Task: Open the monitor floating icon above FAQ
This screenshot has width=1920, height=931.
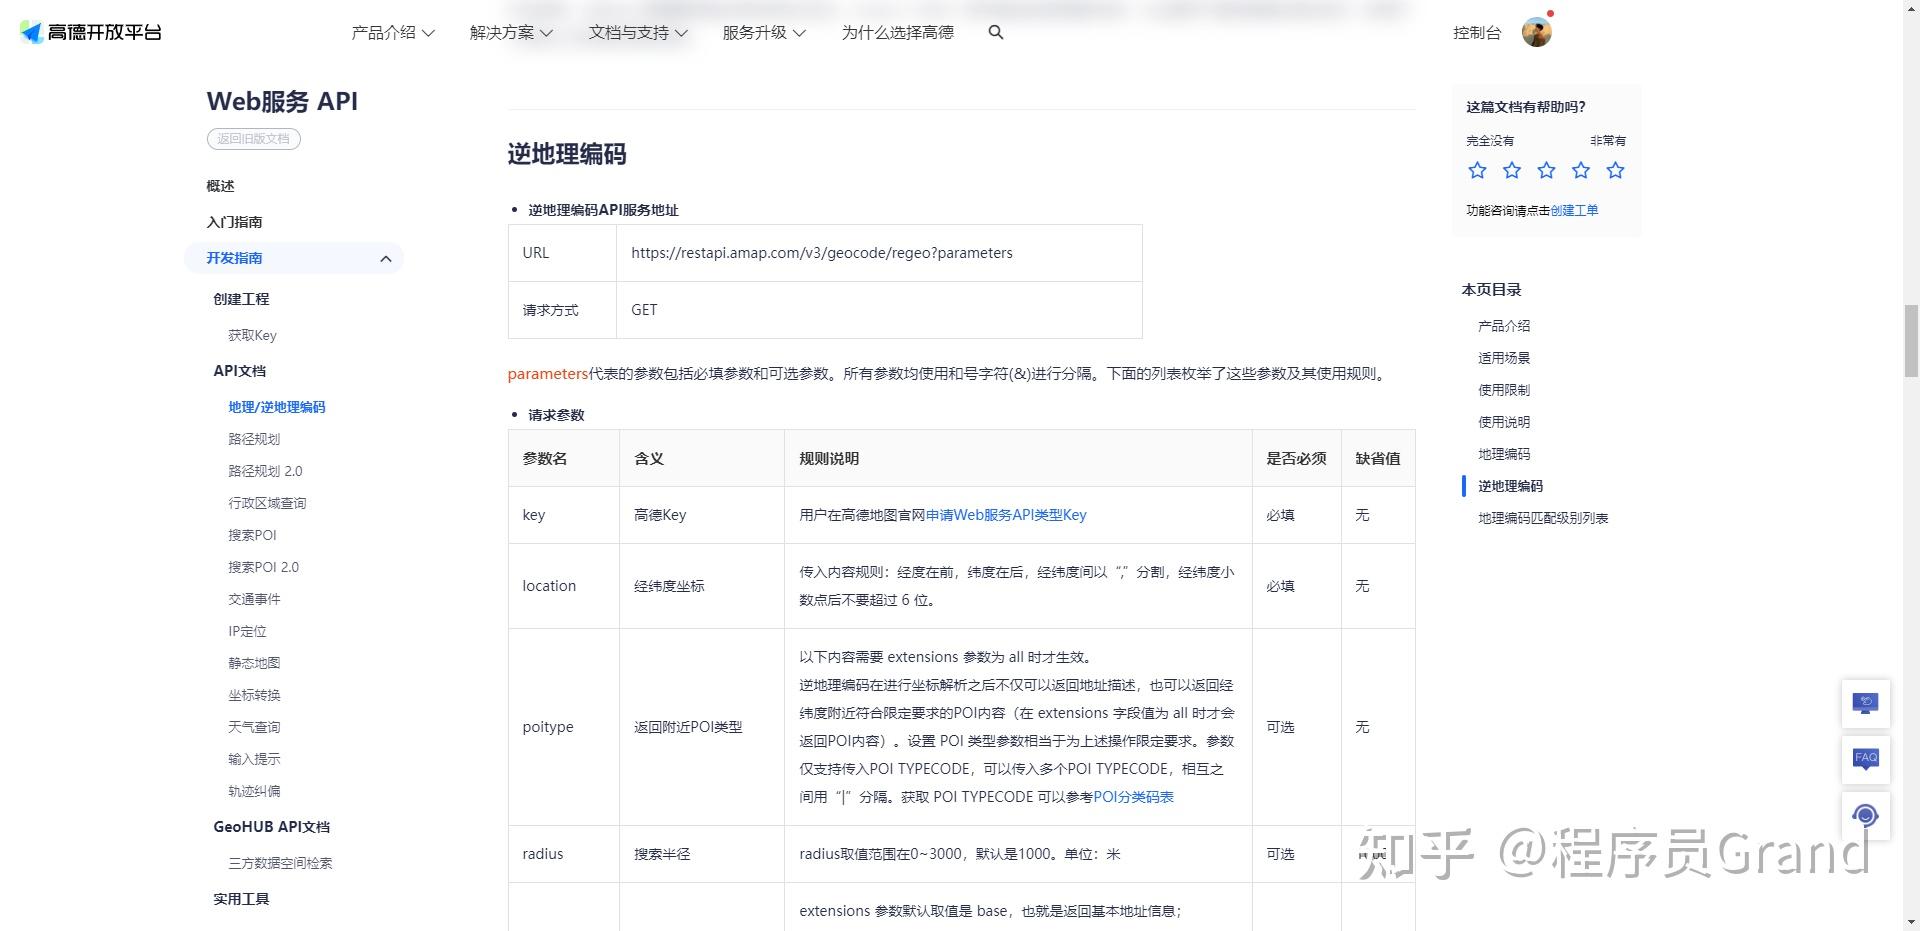Action: 1865,704
